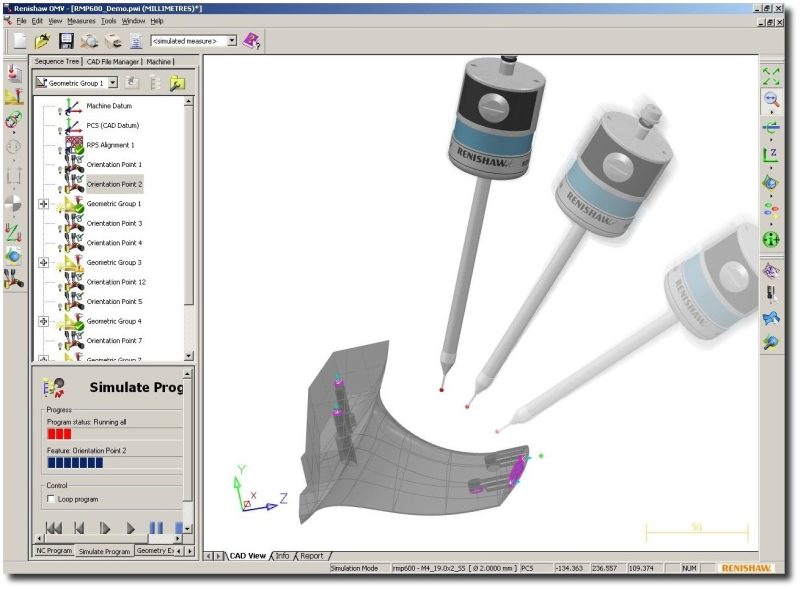Toggle the light bulb beside Orientation Point 5
This screenshot has height=589, width=800.
click(x=60, y=307)
